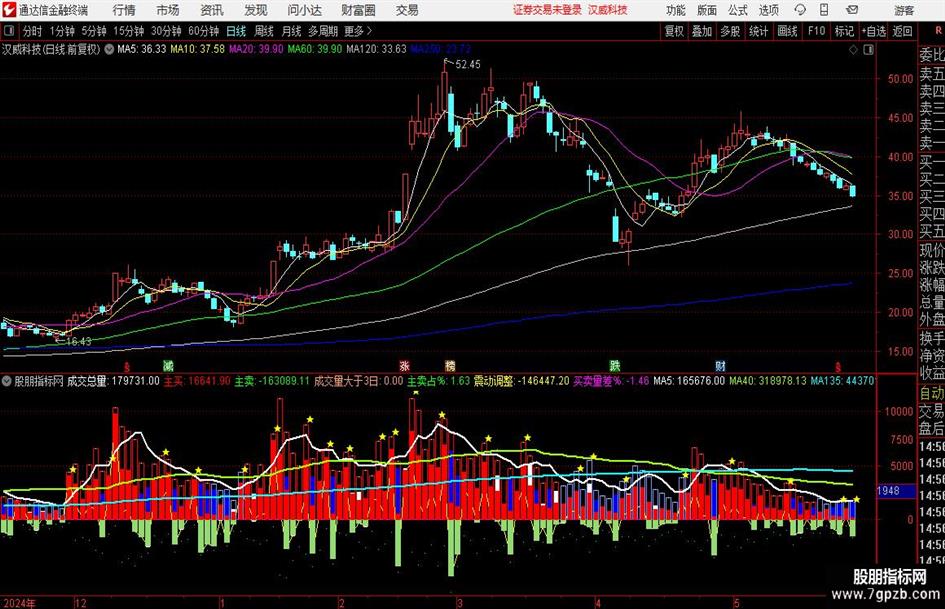Expand dropdown arrow beside 股朋指标网 indicator
The height and width of the screenshot is (609, 945).
point(7,381)
